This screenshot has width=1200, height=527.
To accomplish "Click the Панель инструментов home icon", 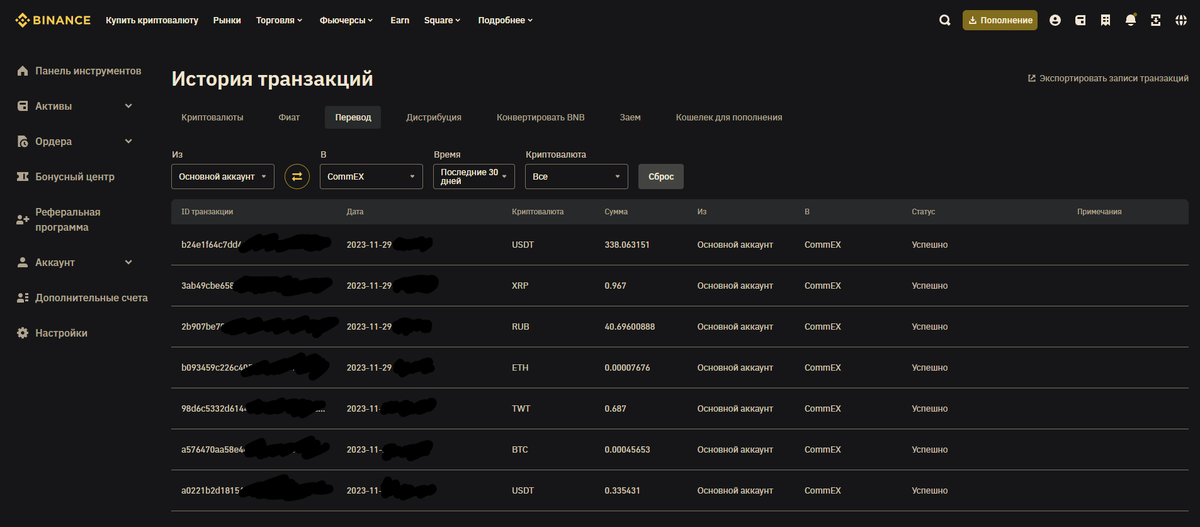I will [x=23, y=71].
